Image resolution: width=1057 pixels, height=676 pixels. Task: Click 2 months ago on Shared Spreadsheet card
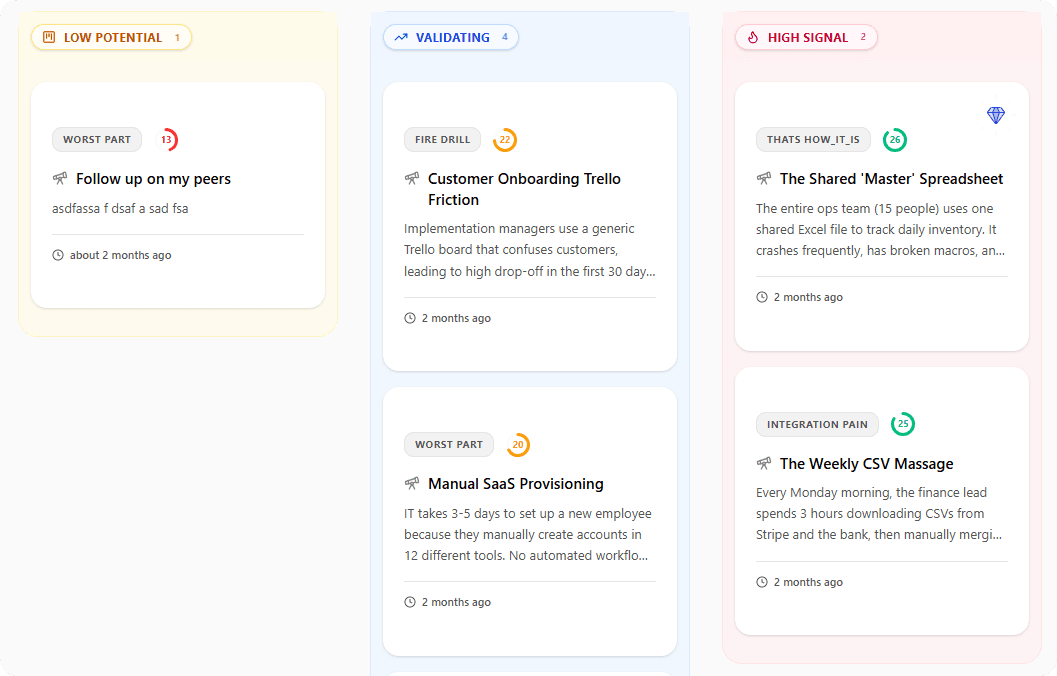(x=808, y=297)
